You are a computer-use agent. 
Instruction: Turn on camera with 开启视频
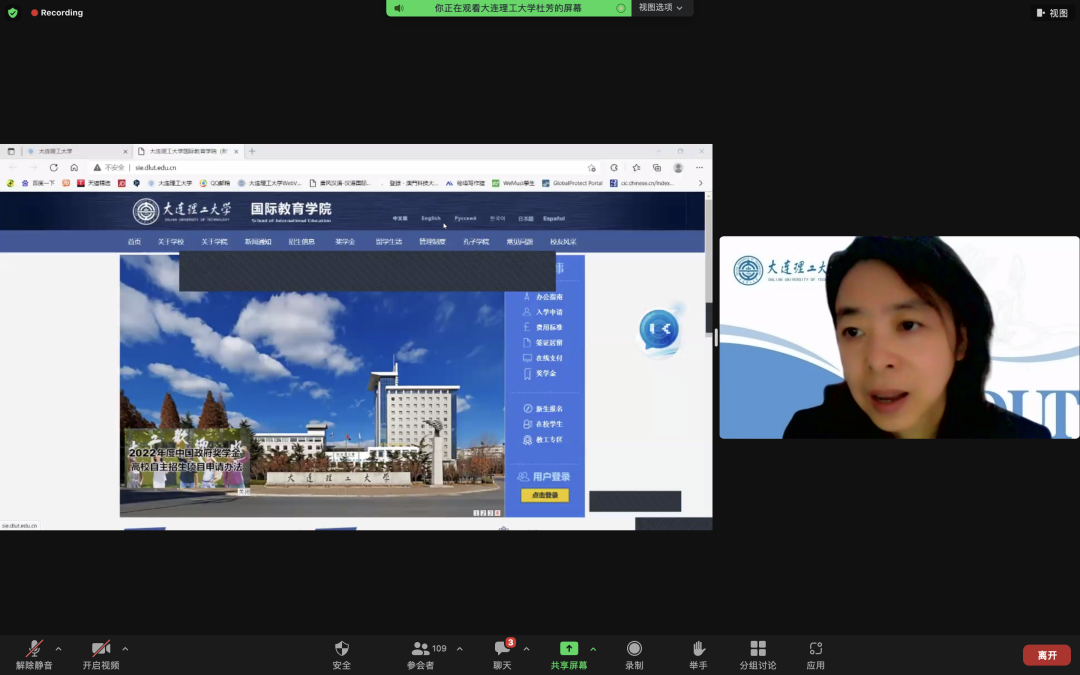click(x=101, y=654)
